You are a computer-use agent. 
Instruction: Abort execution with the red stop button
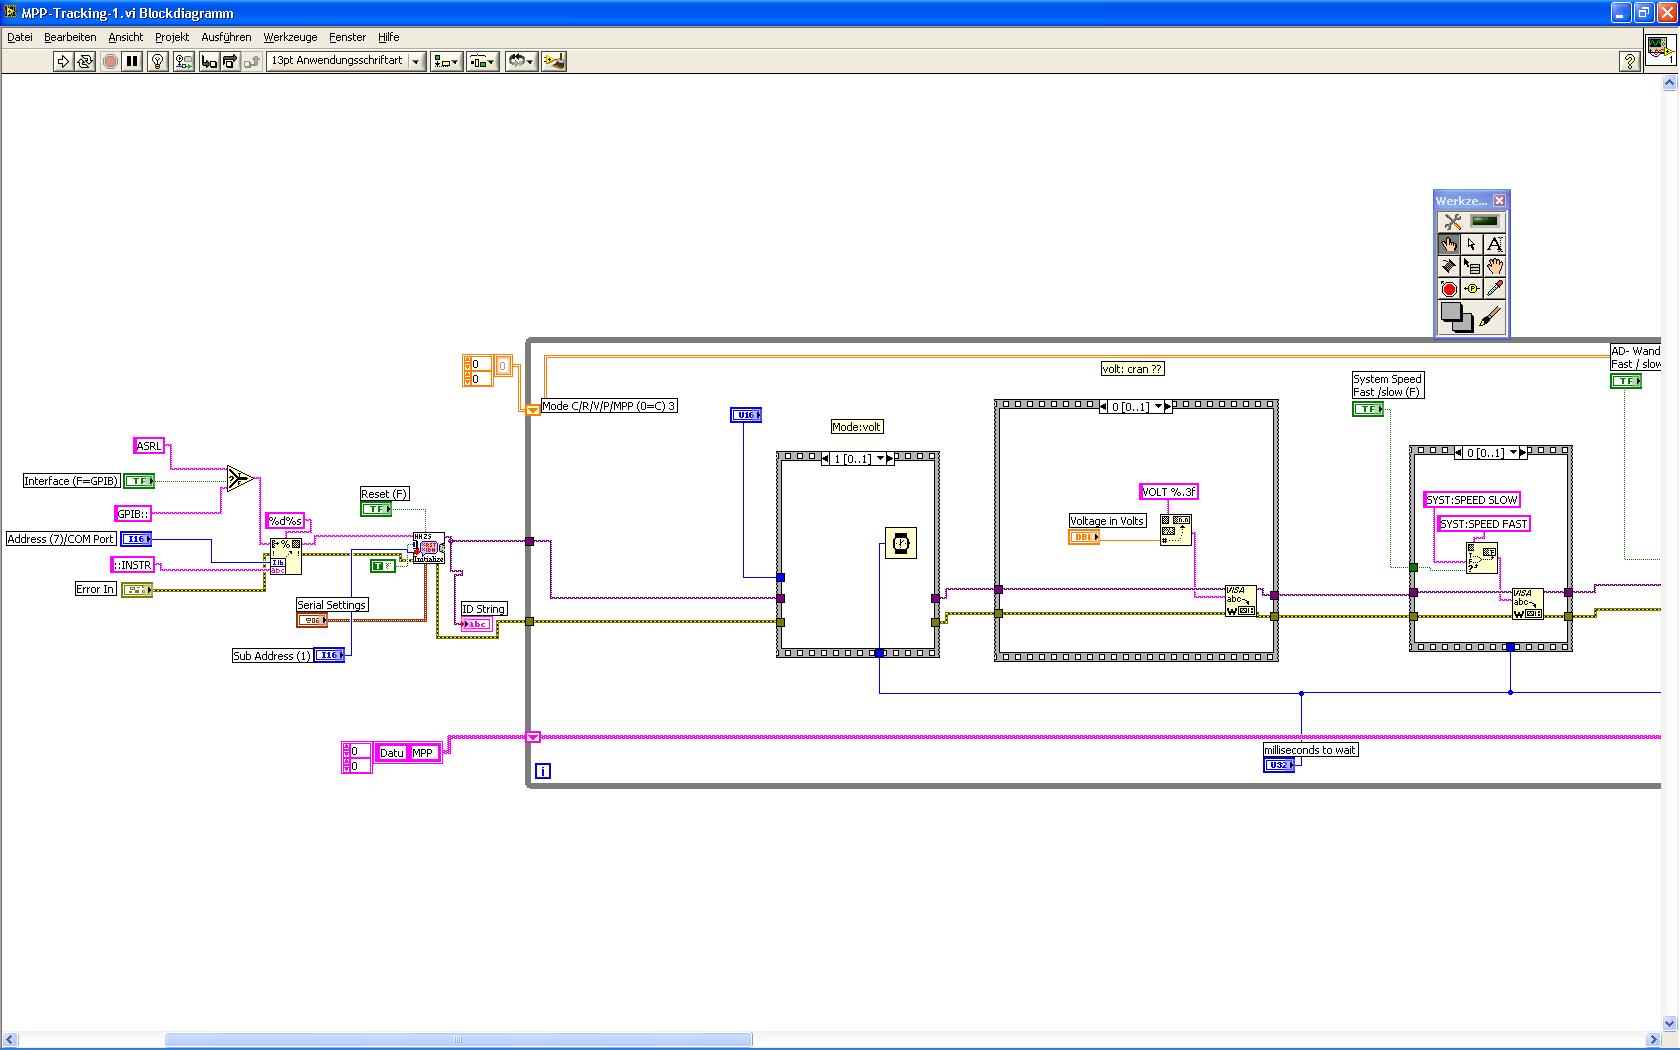click(x=110, y=61)
